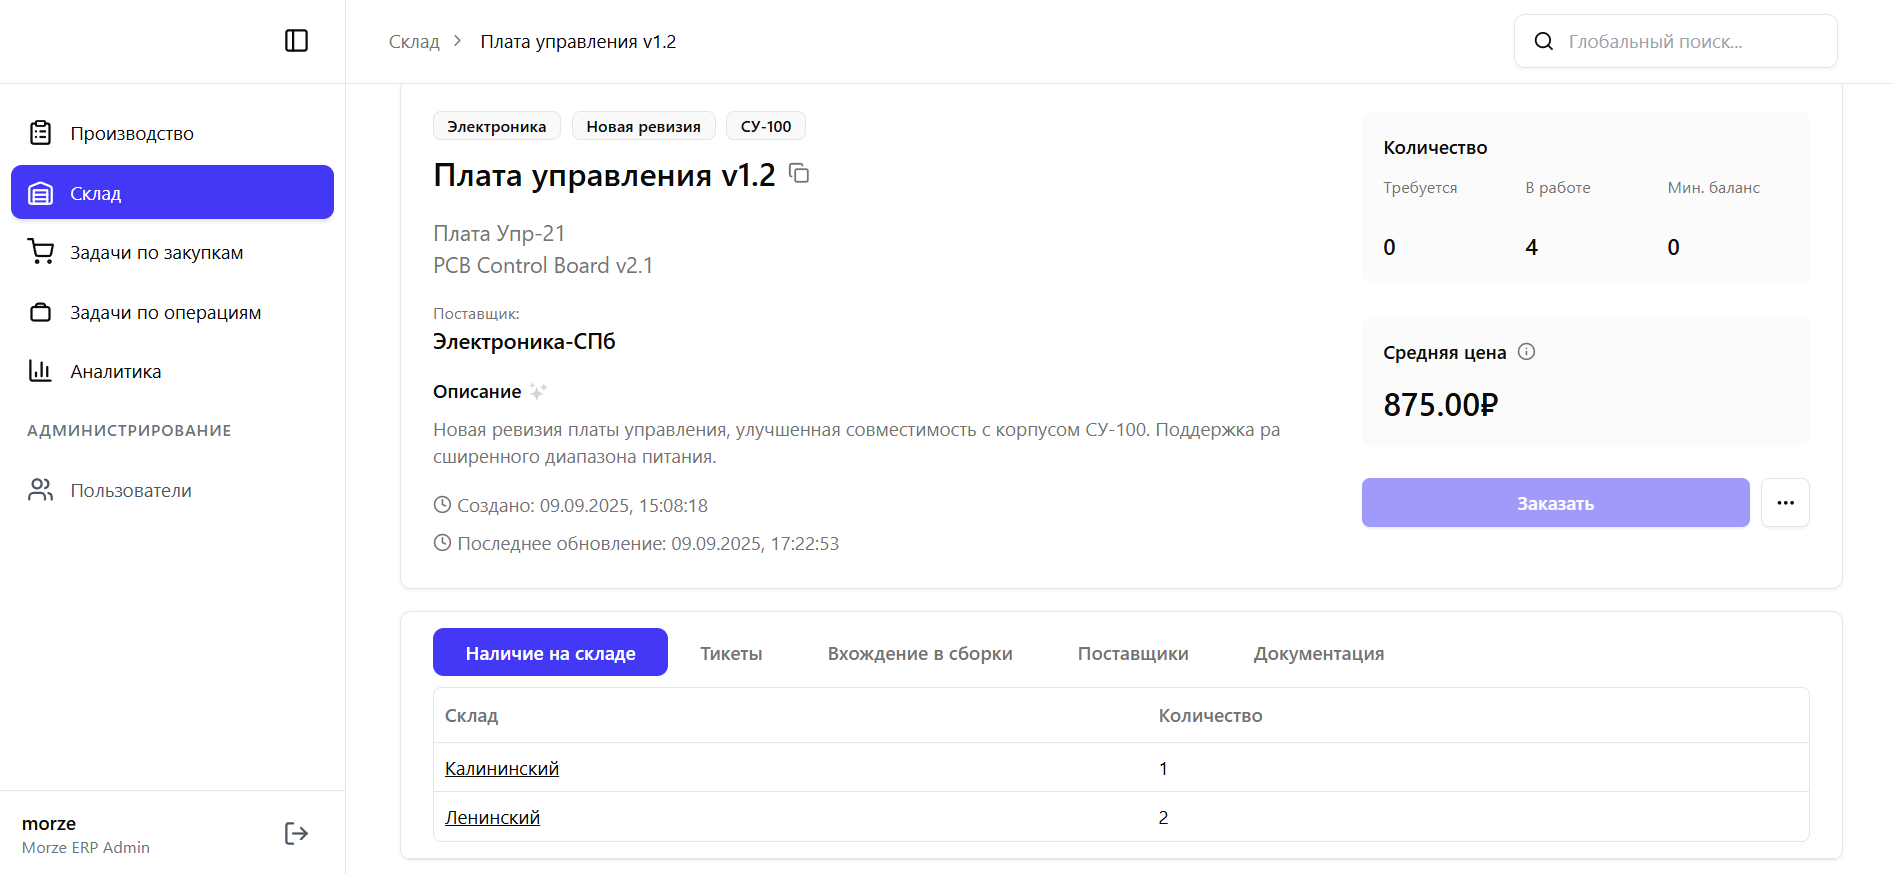Open the Документация tab
Image resolution: width=1893 pixels, height=874 pixels.
[1318, 654]
